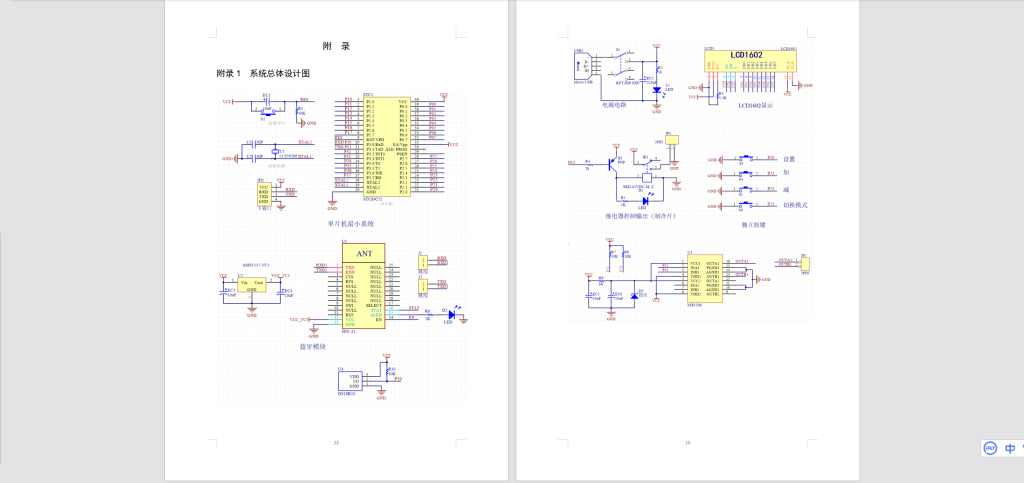This screenshot has width=1024, height=483.
Task: Click the 独立按键 caption
Action: click(753, 225)
